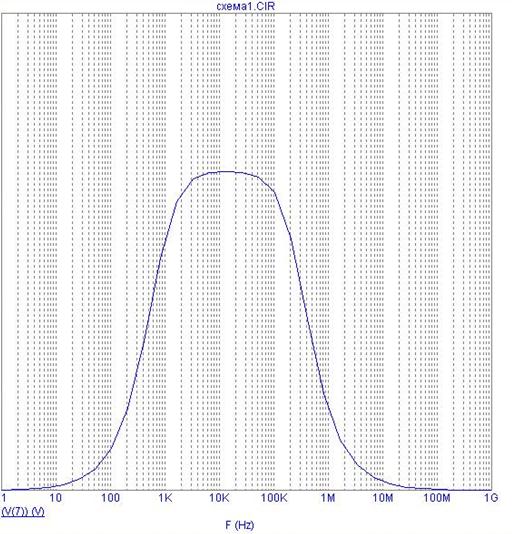Click the 1G frequency axis tick label

(x=492, y=498)
